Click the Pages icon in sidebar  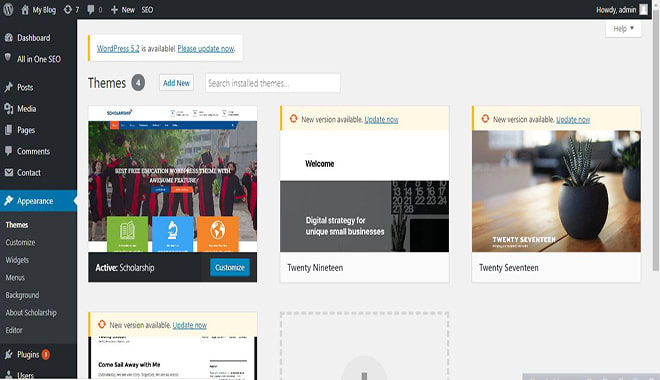(x=8, y=130)
